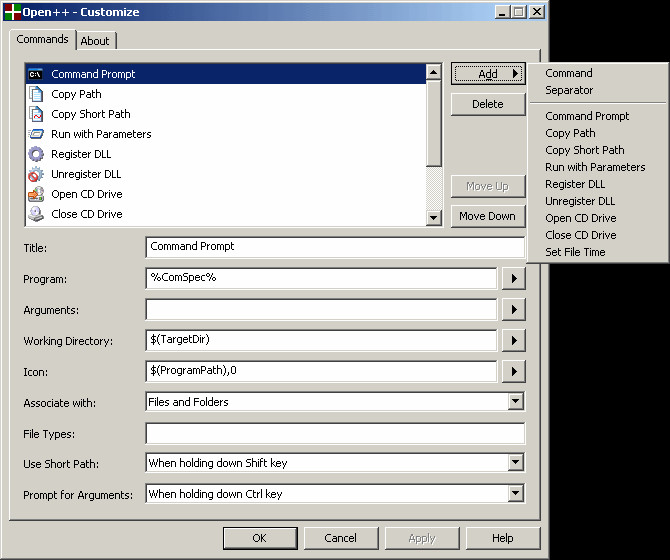
Task: Click the Command Prompt icon in the list
Action: point(35,74)
